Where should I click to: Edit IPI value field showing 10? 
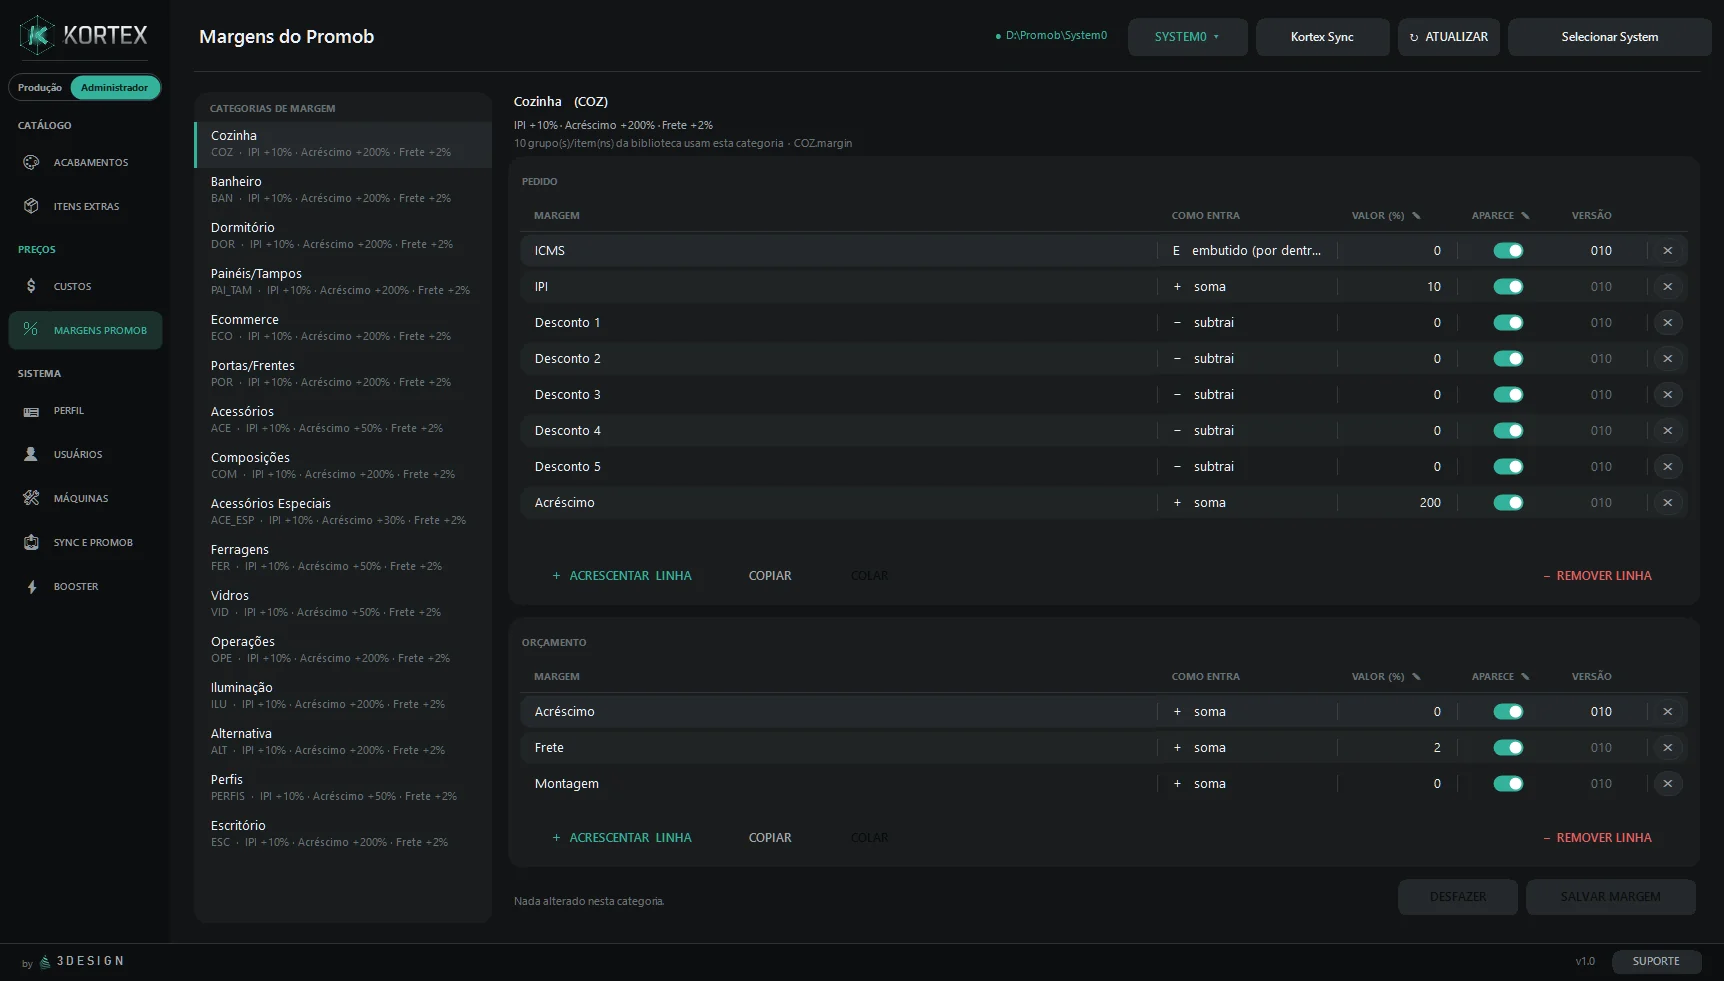click(x=1397, y=287)
